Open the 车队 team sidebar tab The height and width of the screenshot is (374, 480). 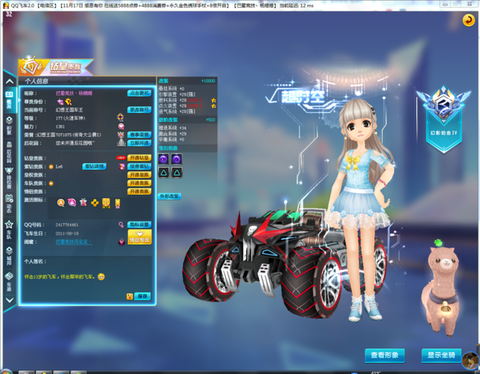[9, 229]
